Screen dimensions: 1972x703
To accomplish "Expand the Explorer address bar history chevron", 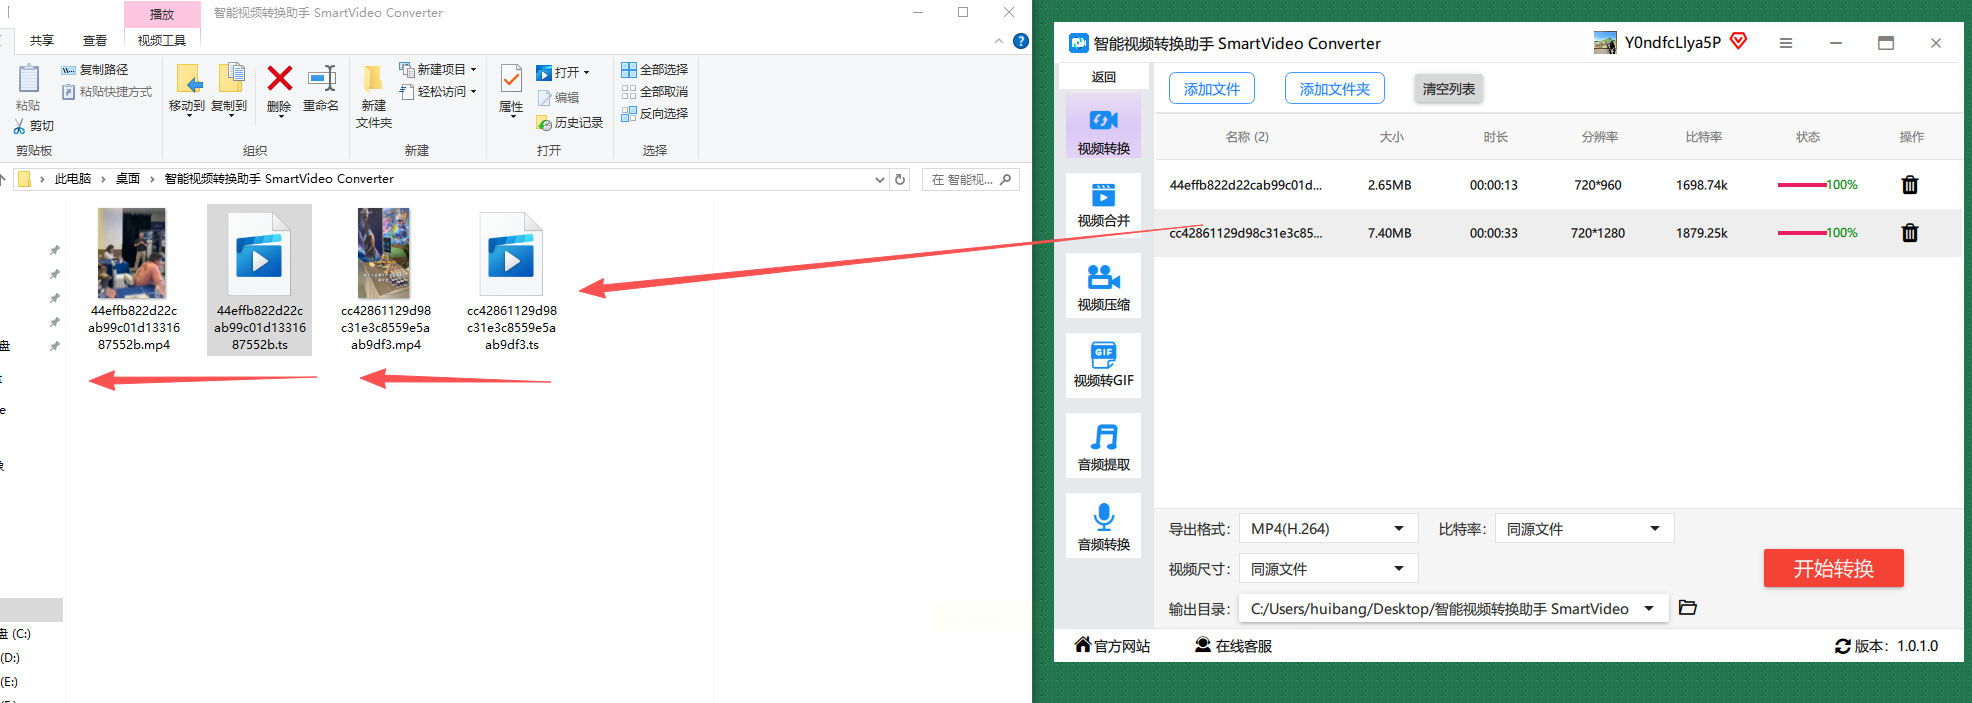I will (880, 180).
